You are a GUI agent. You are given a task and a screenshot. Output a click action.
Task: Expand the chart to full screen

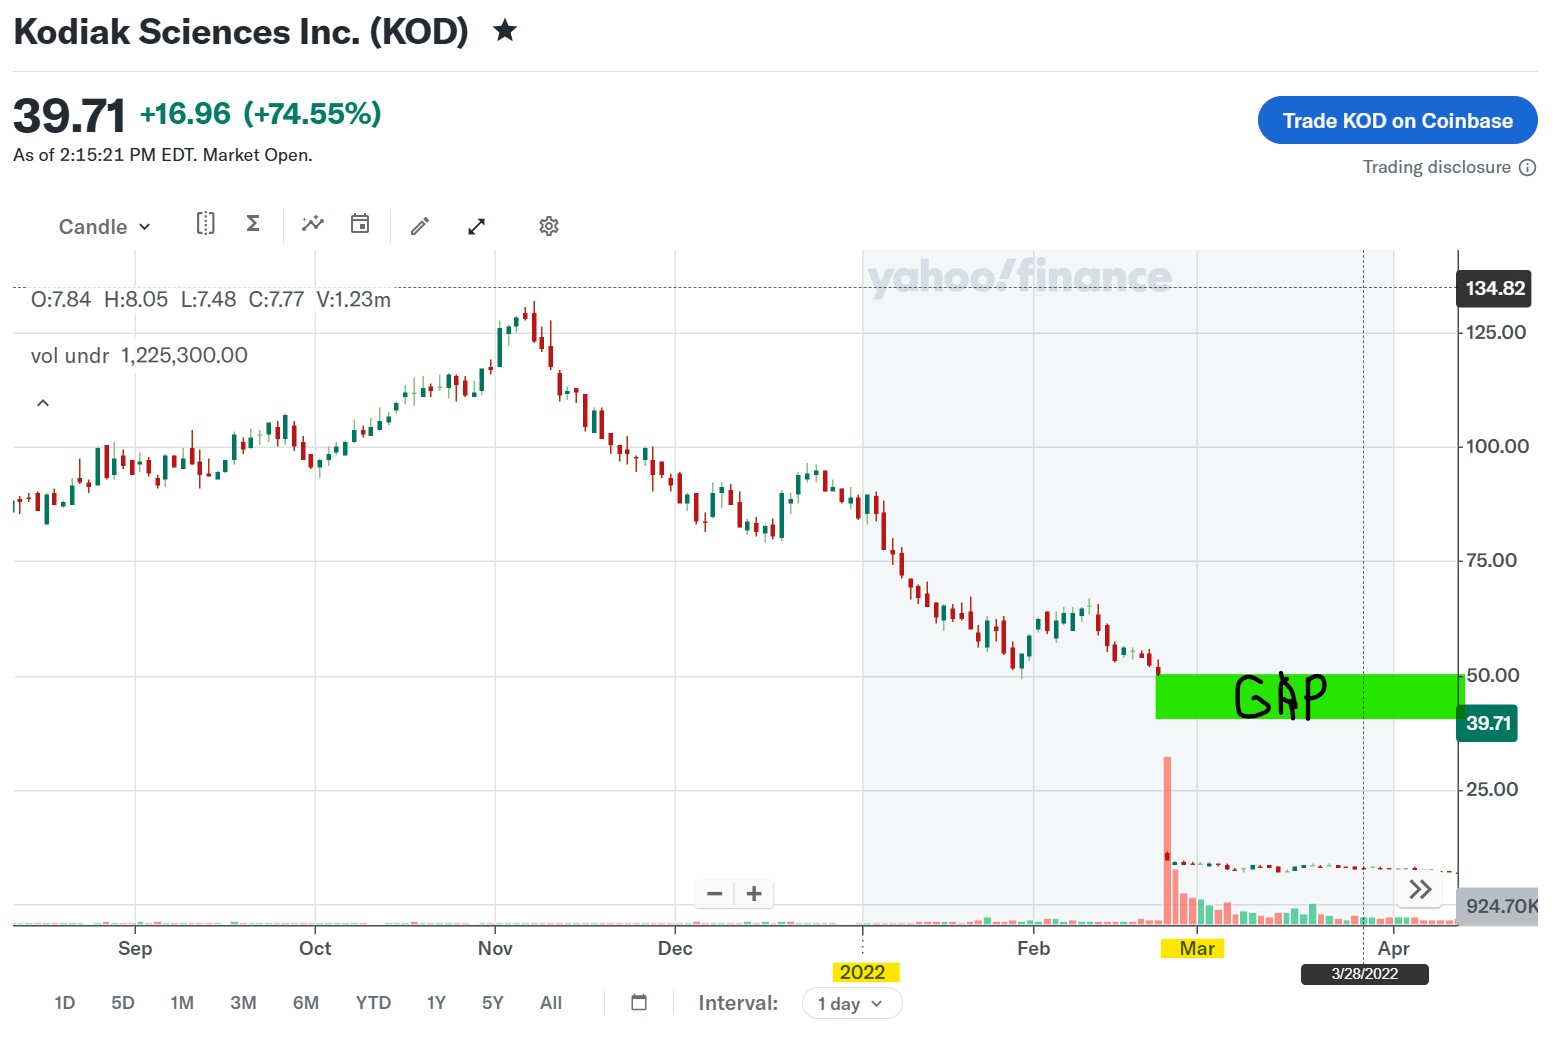click(477, 226)
